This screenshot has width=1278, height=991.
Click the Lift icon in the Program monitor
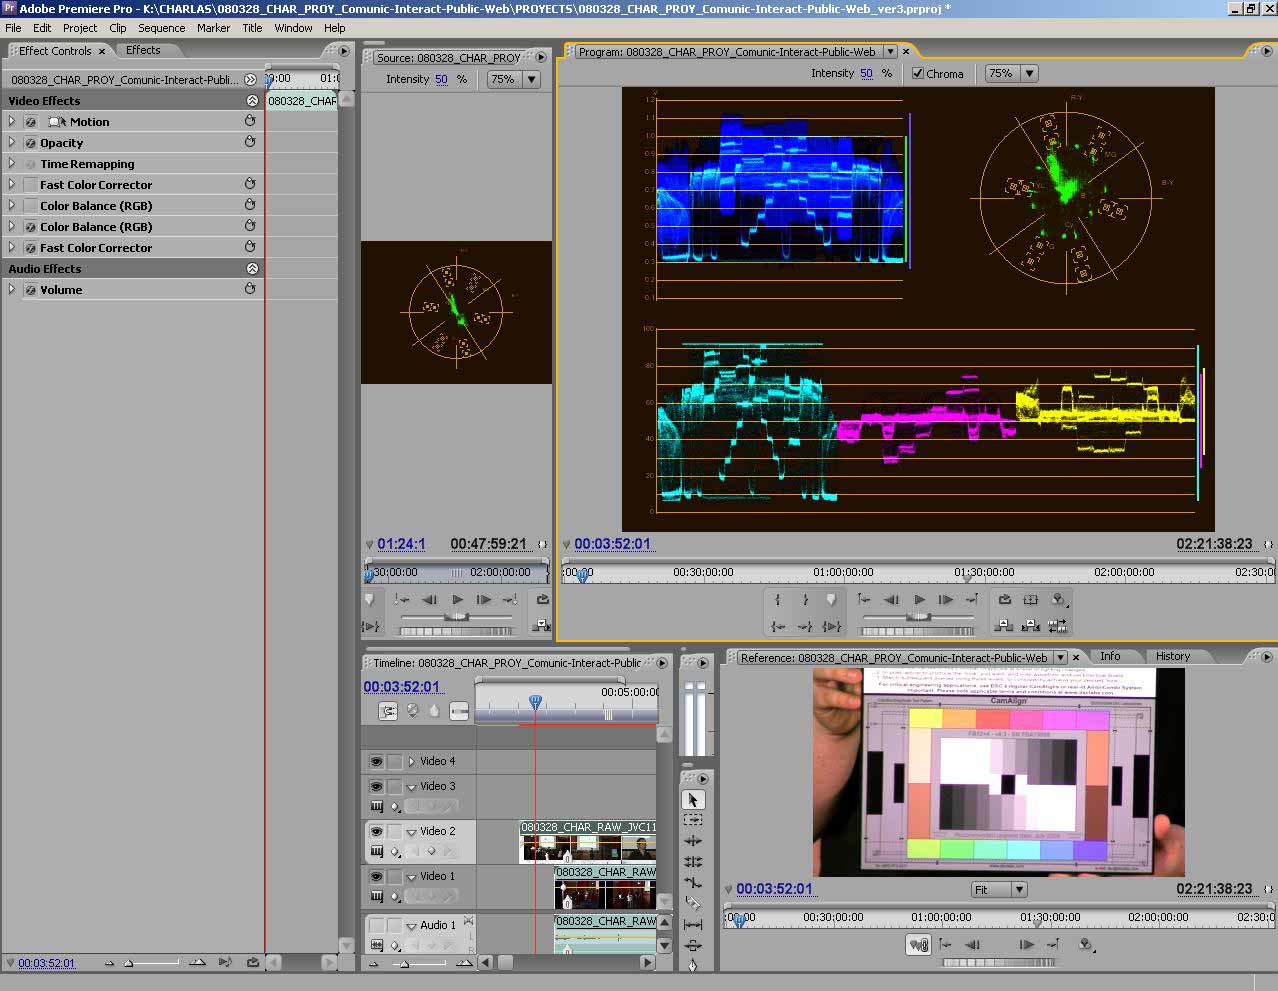tap(1003, 626)
